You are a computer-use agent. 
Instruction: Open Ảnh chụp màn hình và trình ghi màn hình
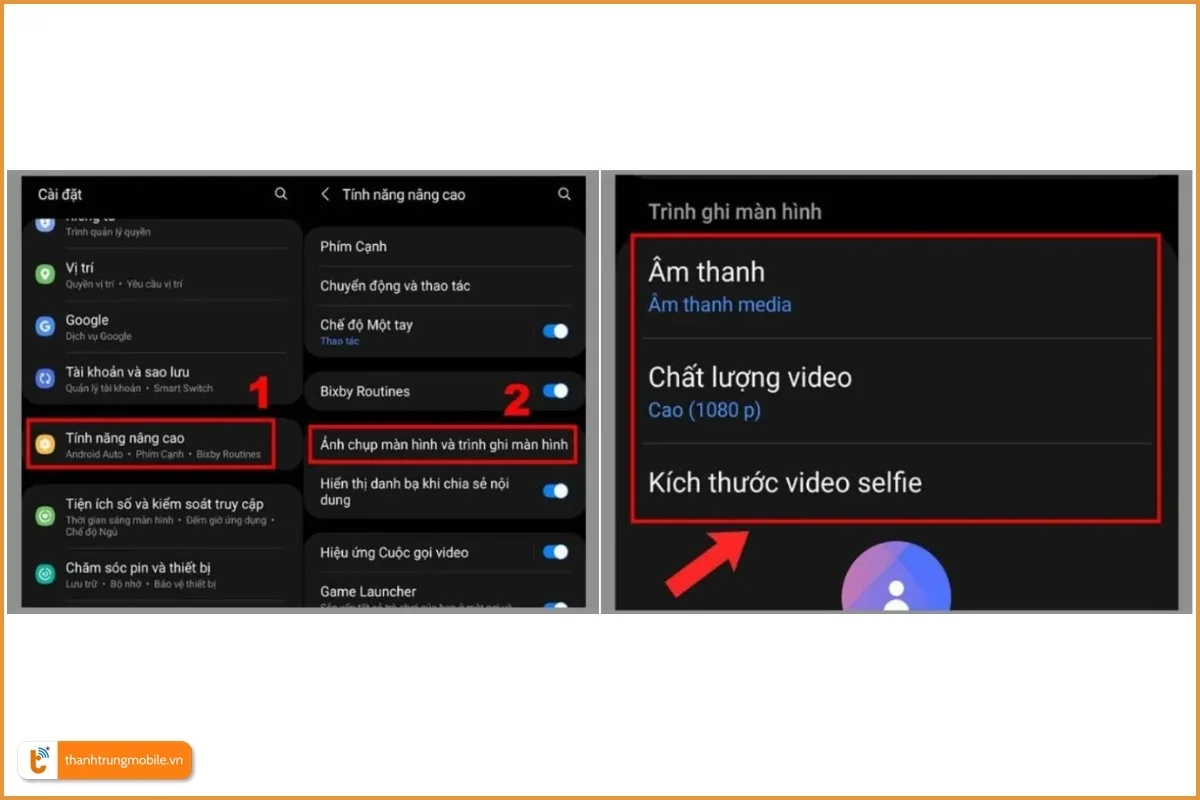point(444,443)
